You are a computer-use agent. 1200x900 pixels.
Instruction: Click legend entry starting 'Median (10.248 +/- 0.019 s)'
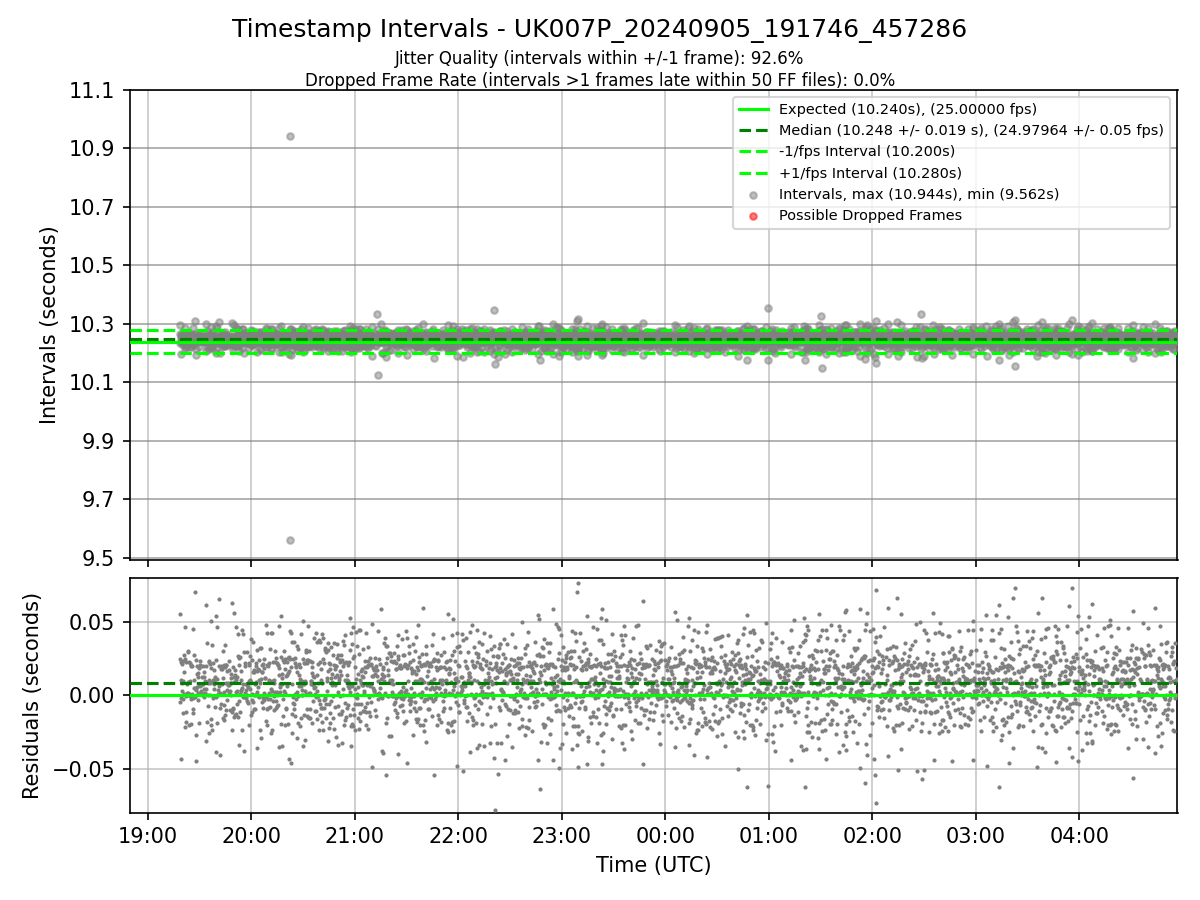coord(971,130)
